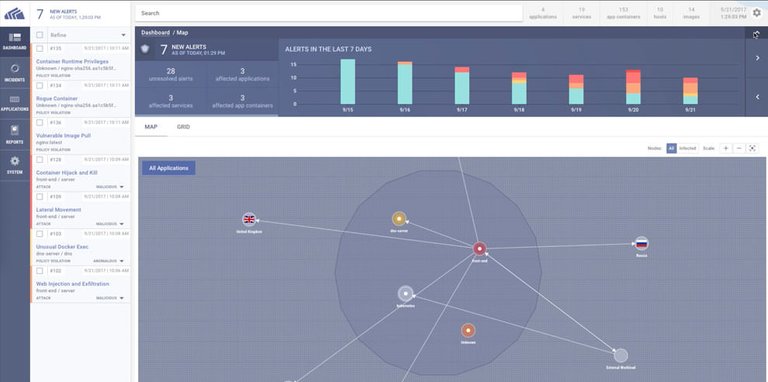Zoom in the map with plus button
This screenshot has width=768, height=382.
pyautogui.click(x=726, y=148)
